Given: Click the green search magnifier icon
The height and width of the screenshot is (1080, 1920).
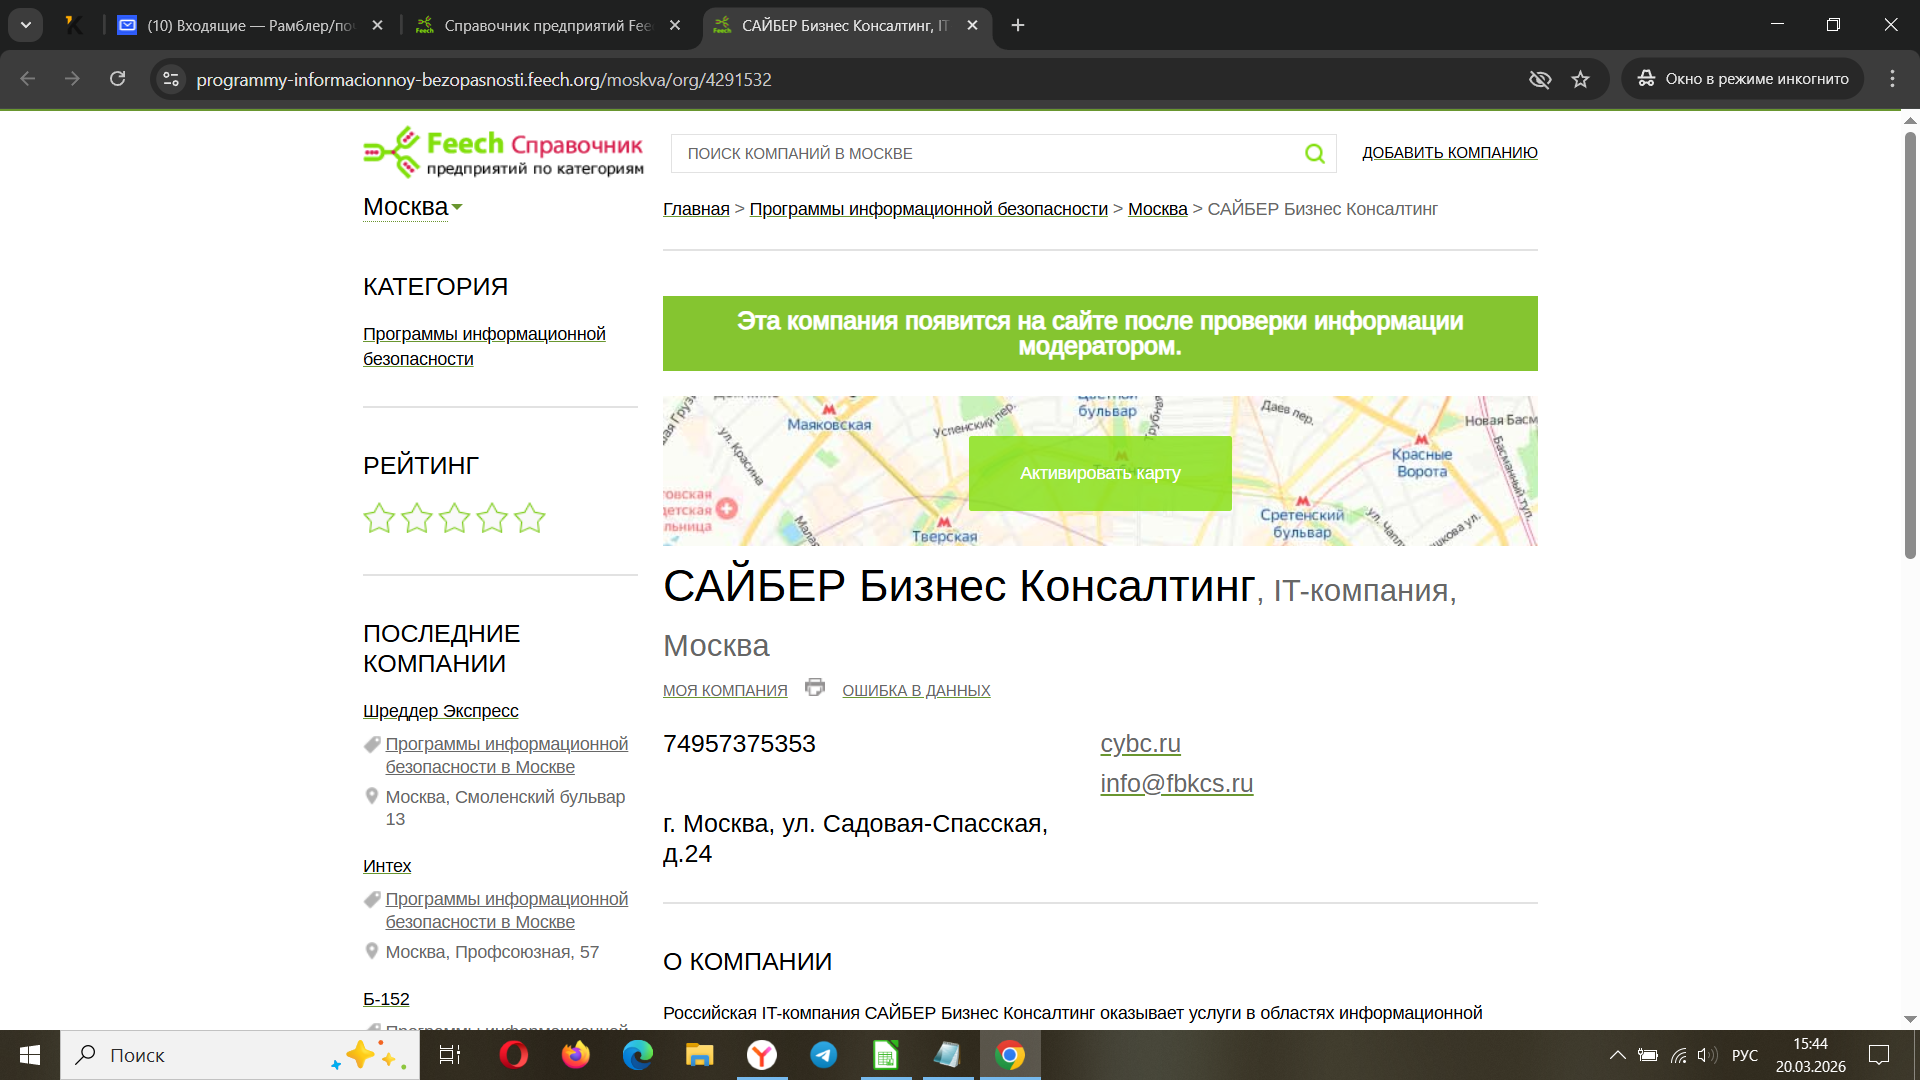Looking at the screenshot, I should (1314, 153).
